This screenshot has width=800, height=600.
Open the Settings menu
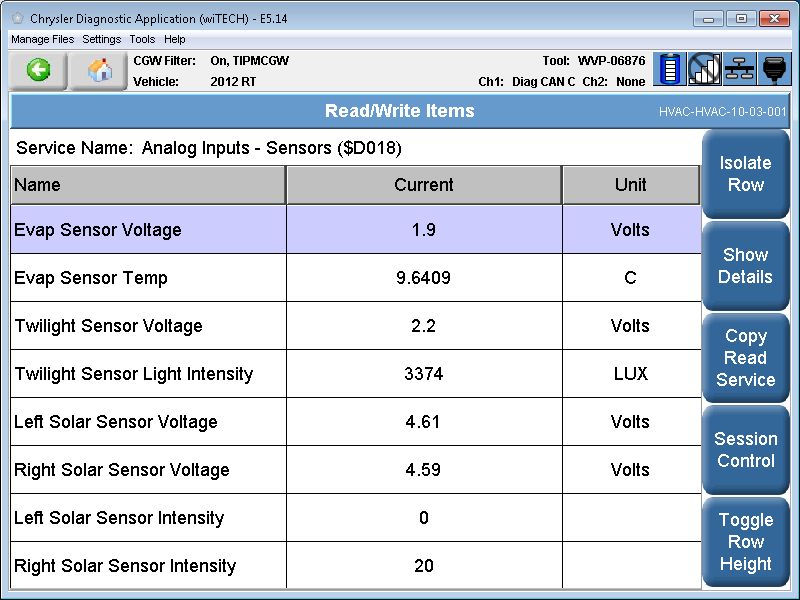[x=102, y=39]
